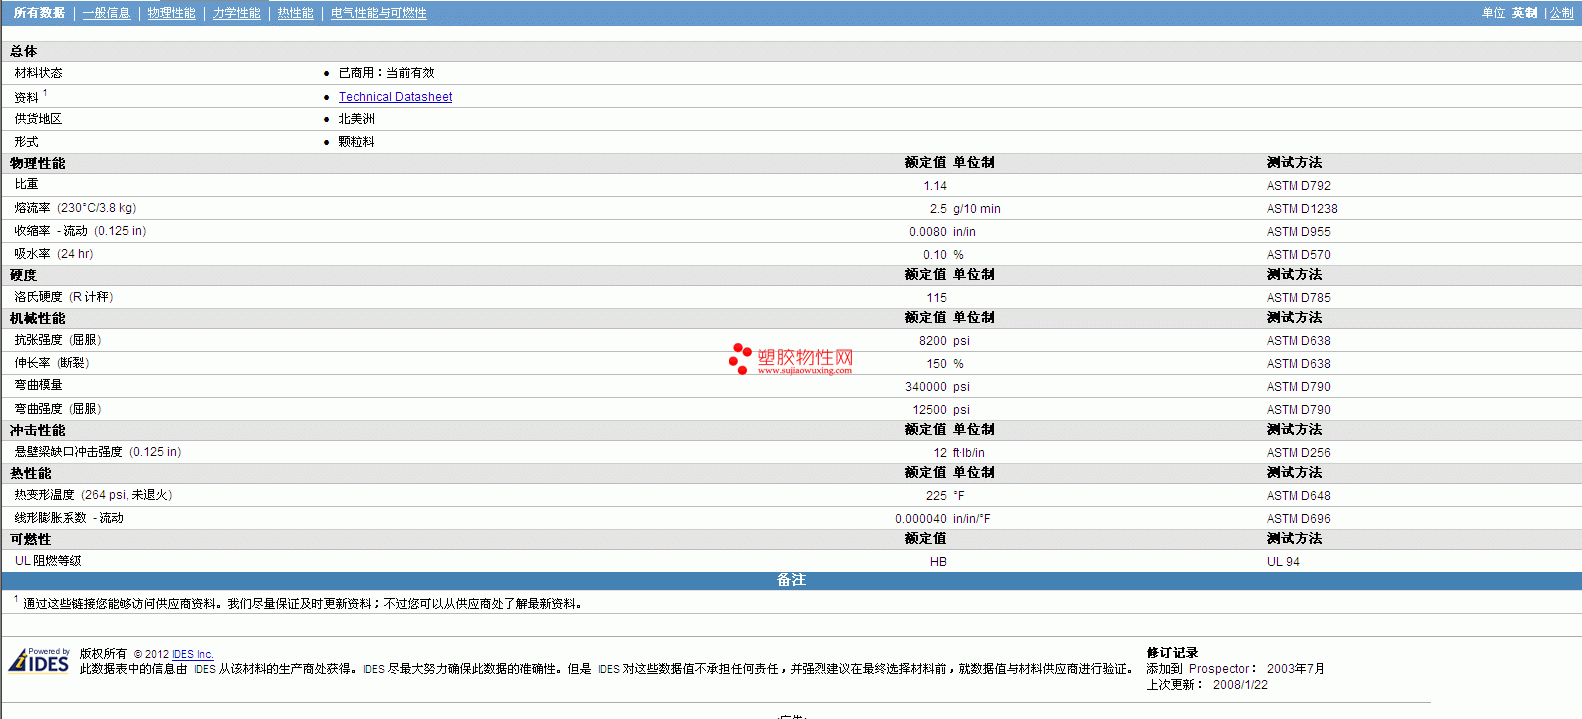Click tensile strength value 8200
The height and width of the screenshot is (719, 1582).
[933, 341]
